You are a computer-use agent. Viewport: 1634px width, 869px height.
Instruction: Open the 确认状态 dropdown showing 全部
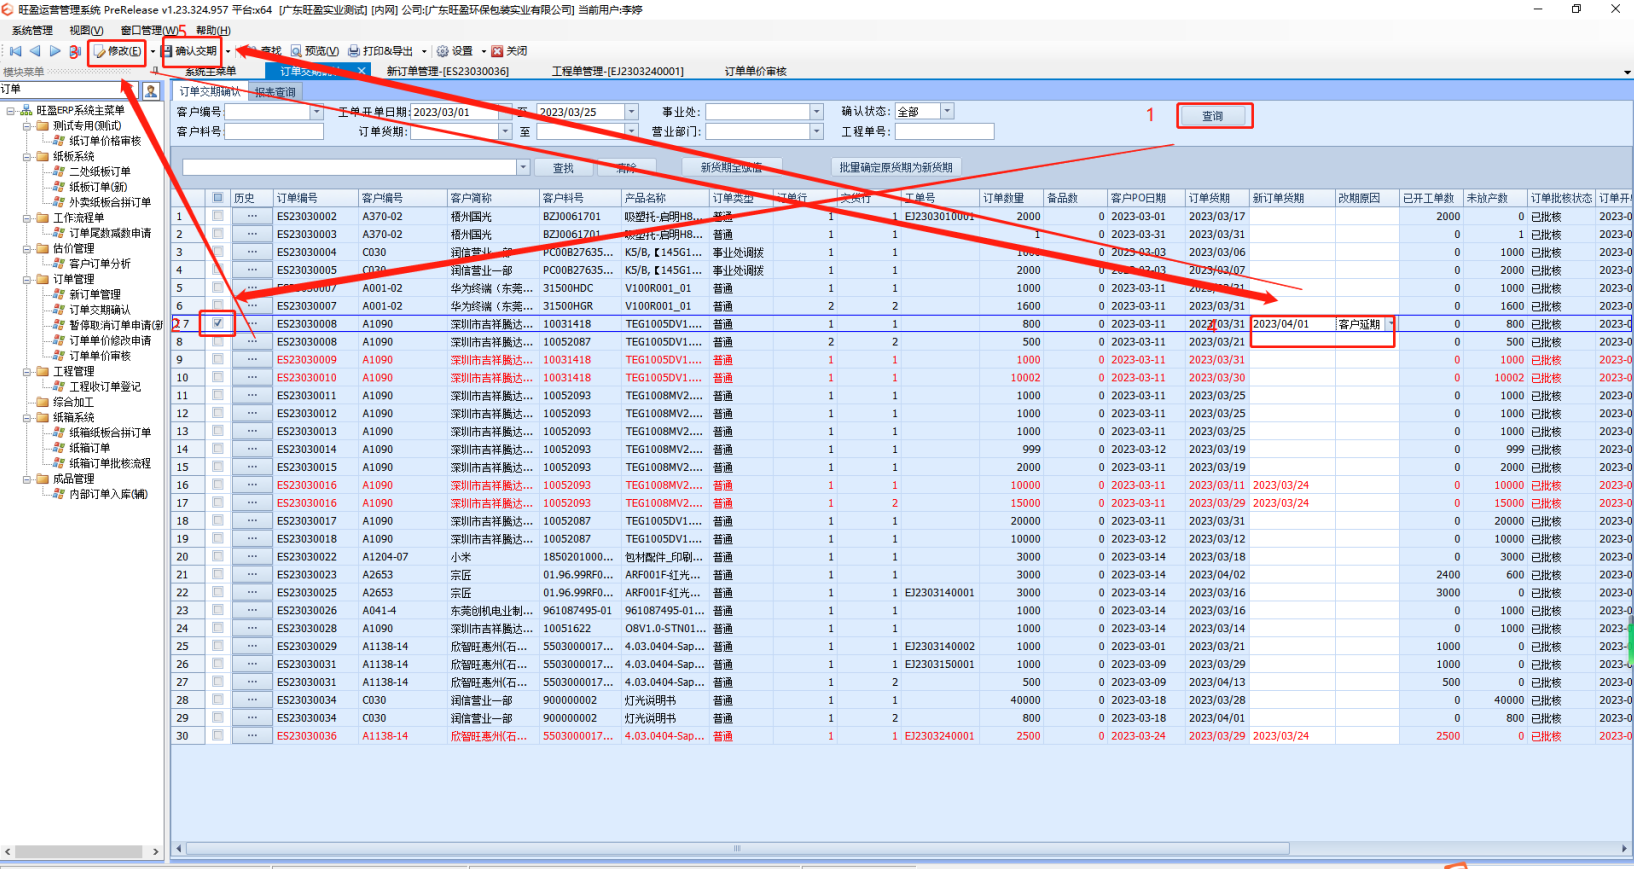click(947, 111)
